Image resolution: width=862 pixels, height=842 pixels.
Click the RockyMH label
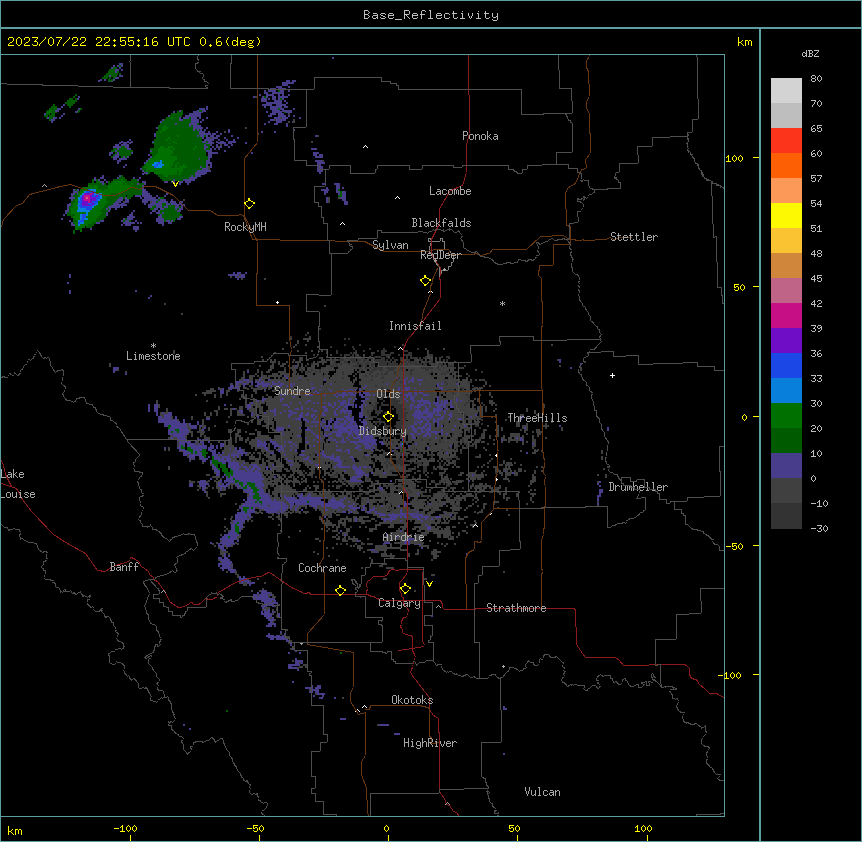click(x=245, y=227)
